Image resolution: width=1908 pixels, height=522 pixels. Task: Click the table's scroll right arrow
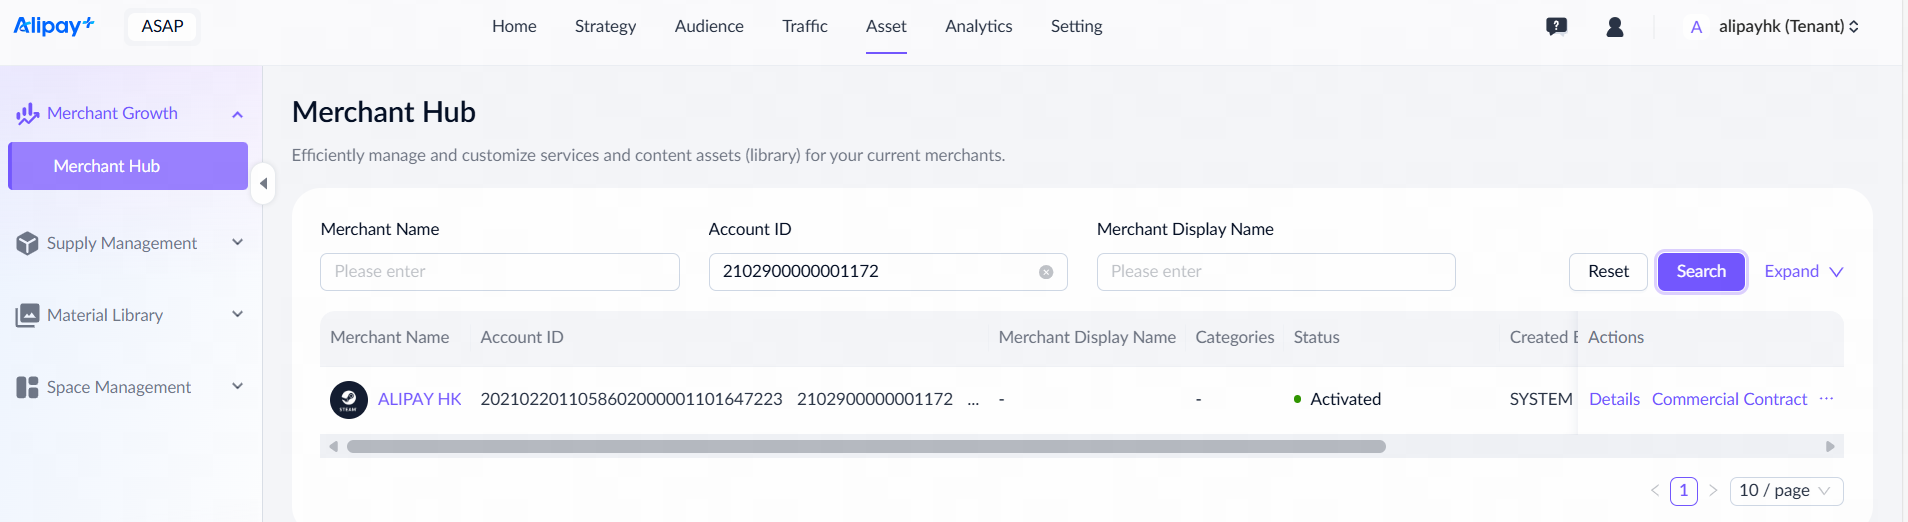1830,447
